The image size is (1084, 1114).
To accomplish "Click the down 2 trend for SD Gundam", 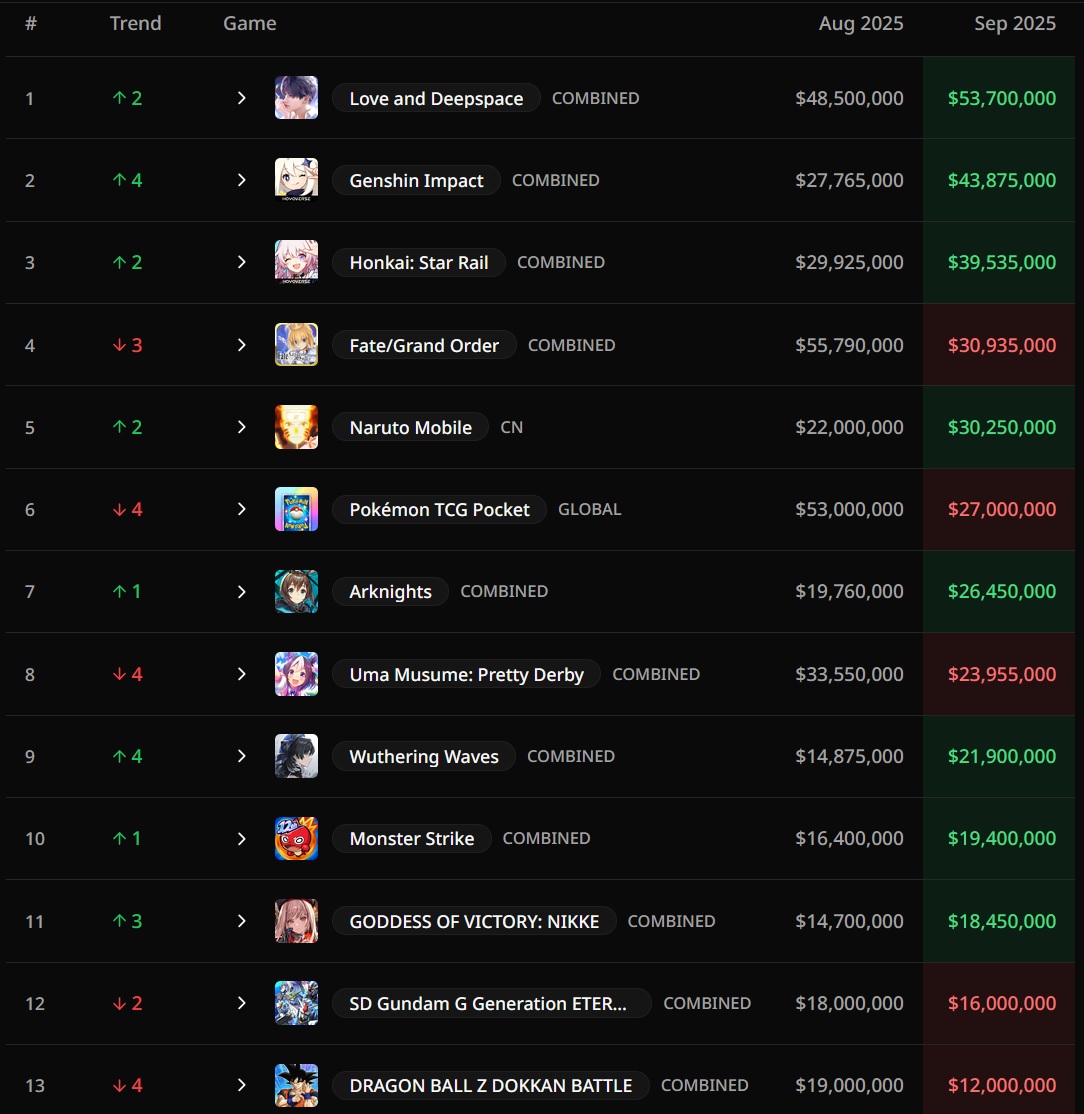I will tap(128, 1003).
